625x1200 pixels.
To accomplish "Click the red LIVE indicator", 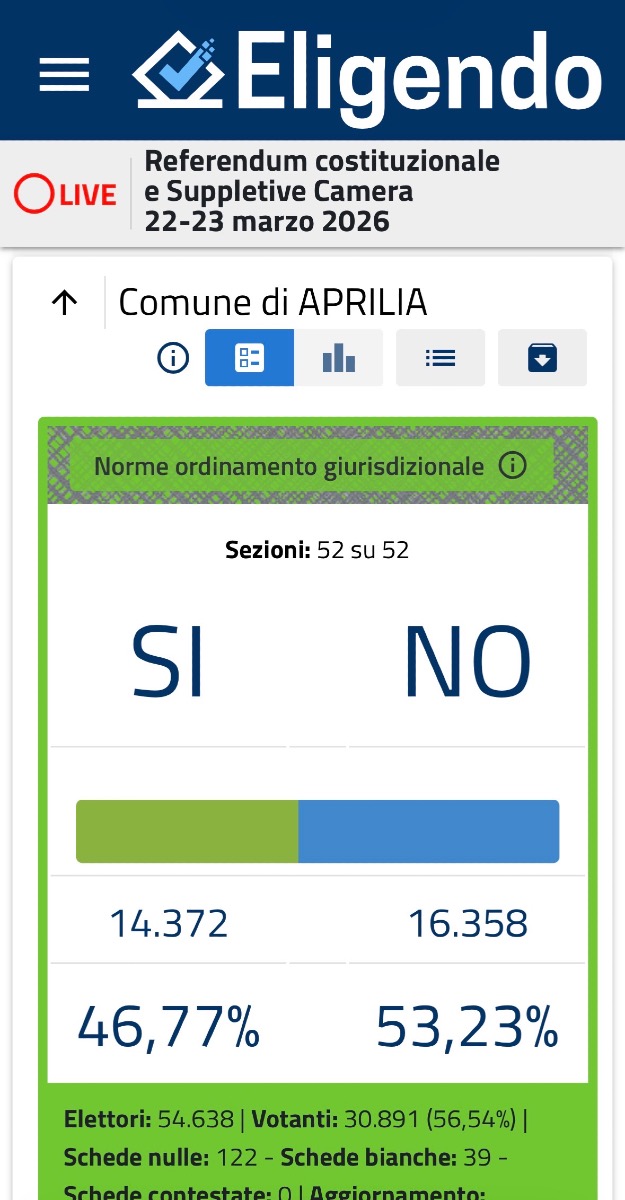I will [x=66, y=194].
